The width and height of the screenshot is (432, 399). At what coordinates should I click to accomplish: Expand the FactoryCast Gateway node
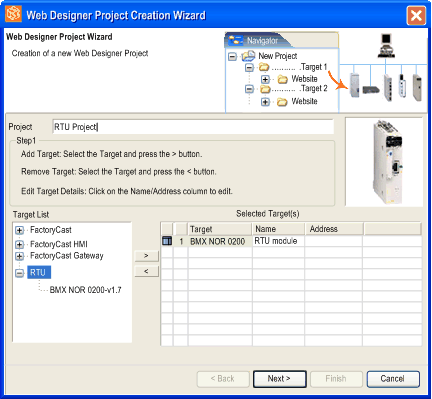pos(19,256)
